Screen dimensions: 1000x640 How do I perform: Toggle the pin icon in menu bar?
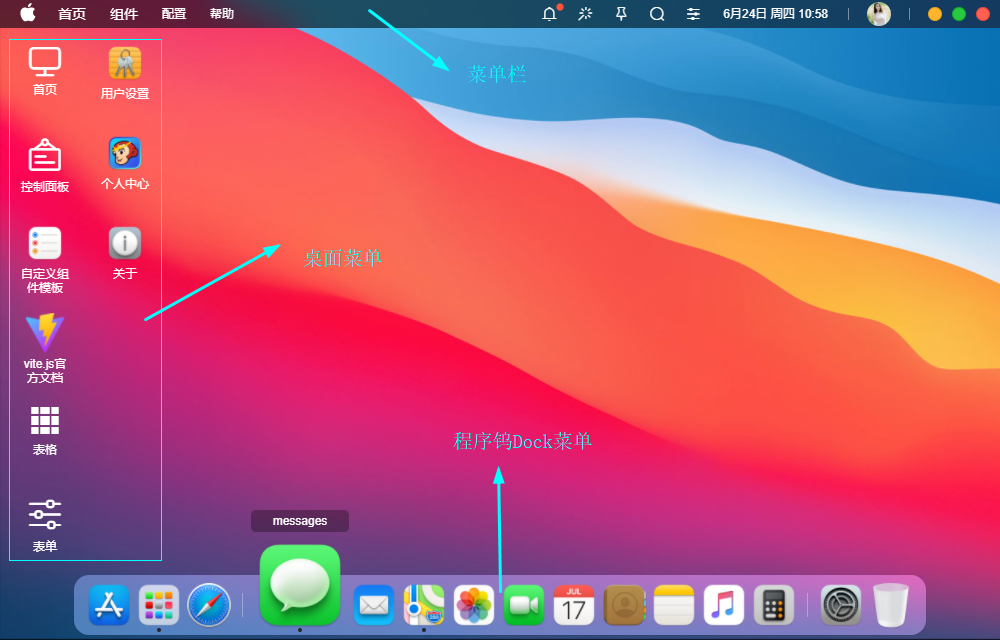tap(621, 14)
